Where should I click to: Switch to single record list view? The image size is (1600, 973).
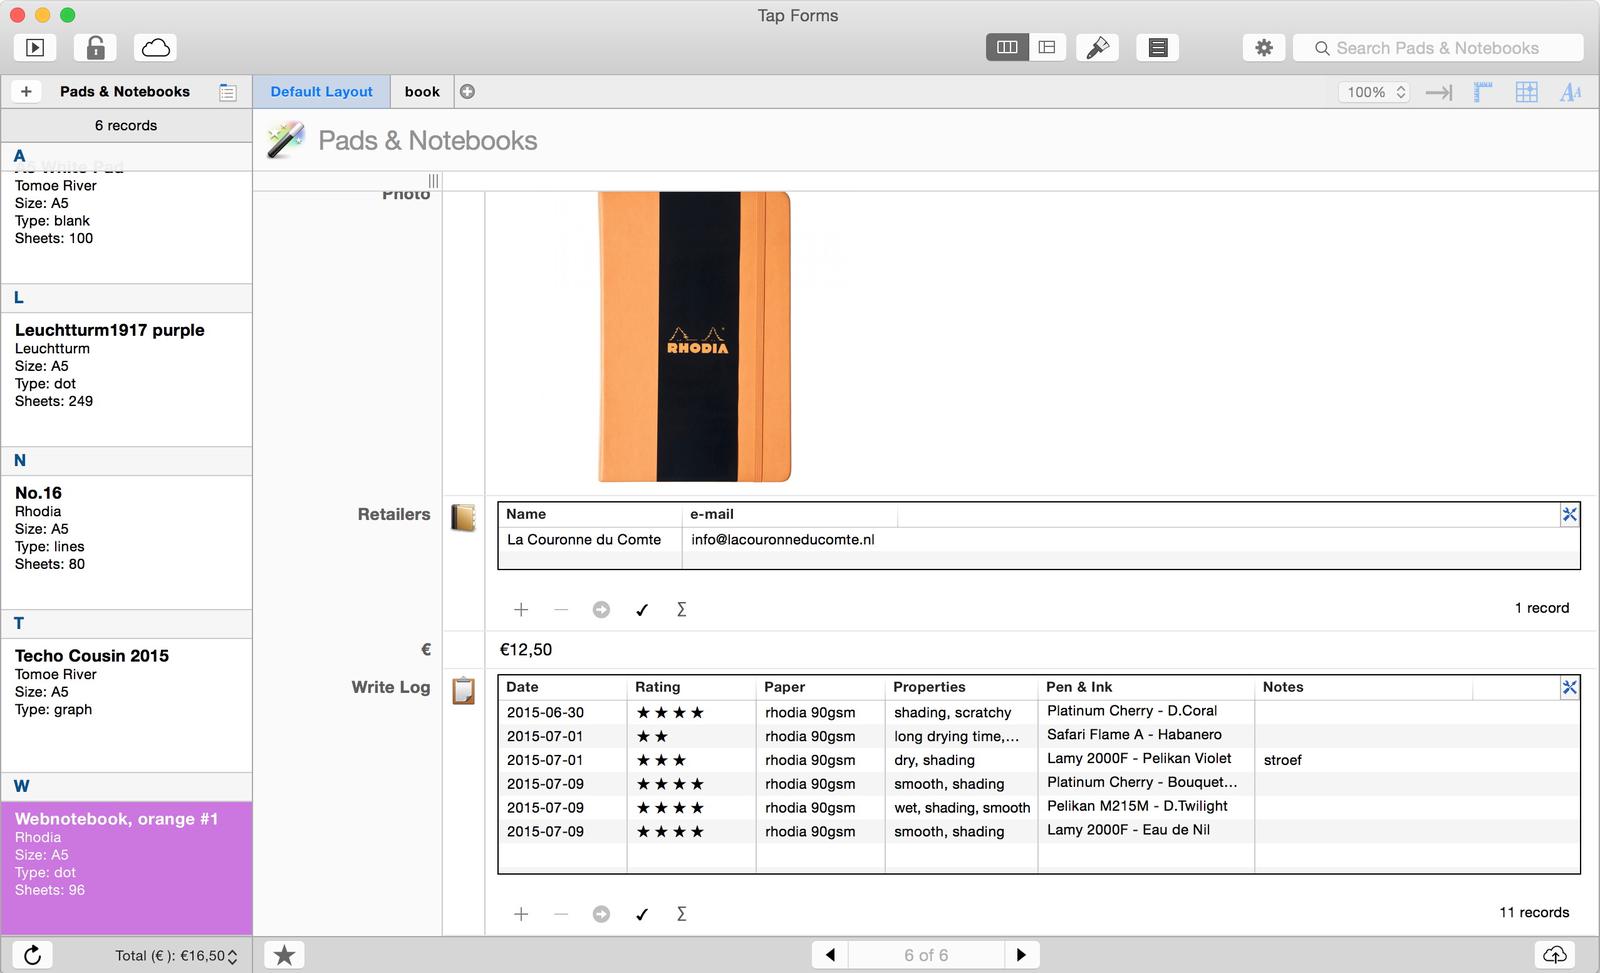(x=1047, y=47)
